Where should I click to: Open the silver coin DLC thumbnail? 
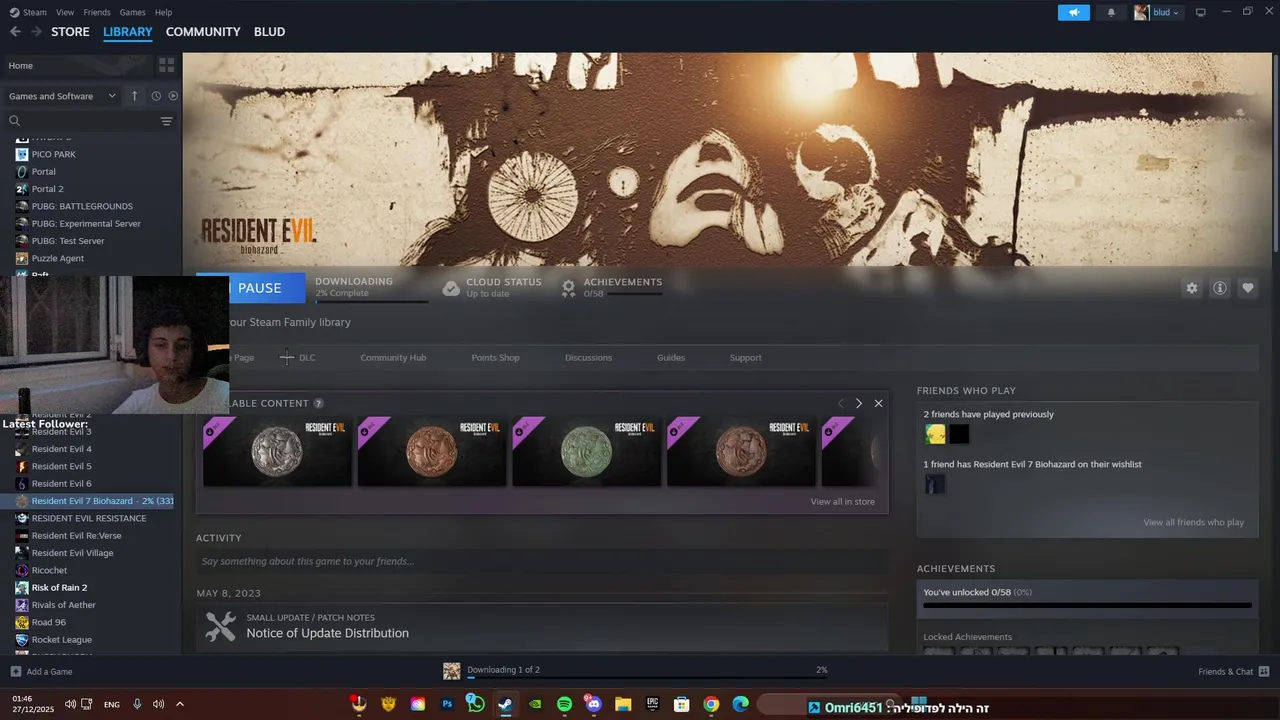pos(277,451)
